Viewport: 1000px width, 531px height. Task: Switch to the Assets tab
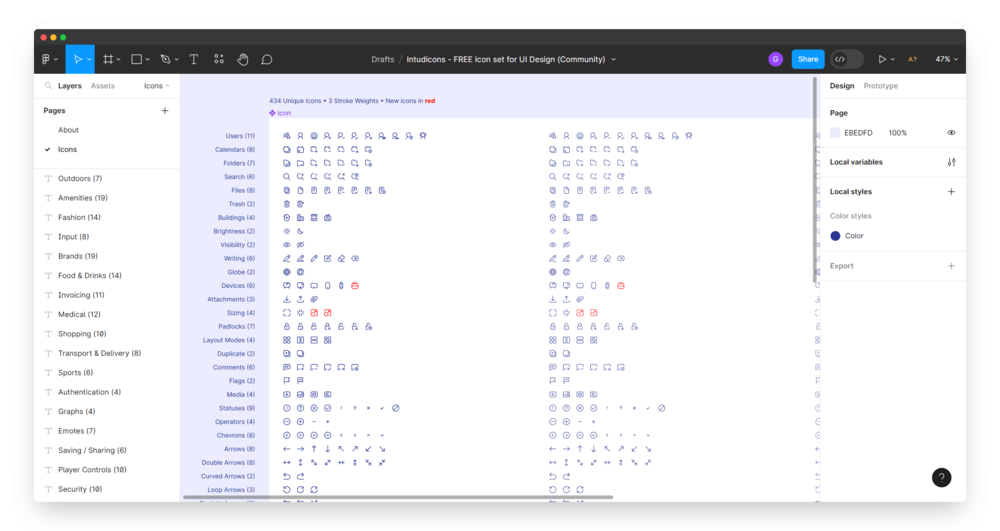[x=103, y=85]
